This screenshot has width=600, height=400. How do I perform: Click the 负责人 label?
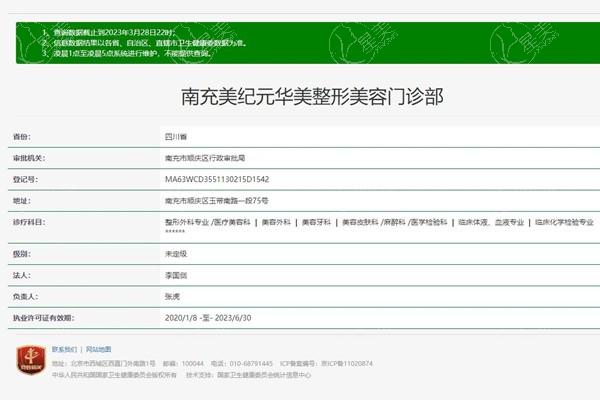pos(25,296)
